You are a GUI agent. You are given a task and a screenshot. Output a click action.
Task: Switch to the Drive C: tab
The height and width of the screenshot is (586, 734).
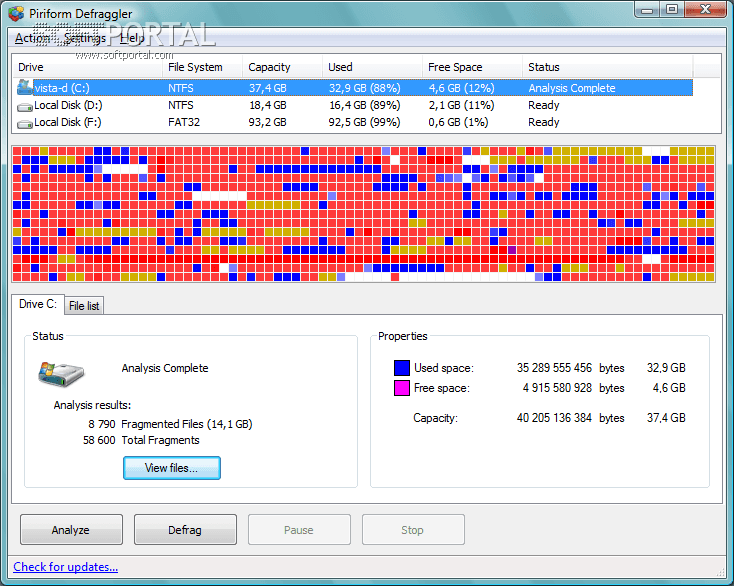click(37, 304)
